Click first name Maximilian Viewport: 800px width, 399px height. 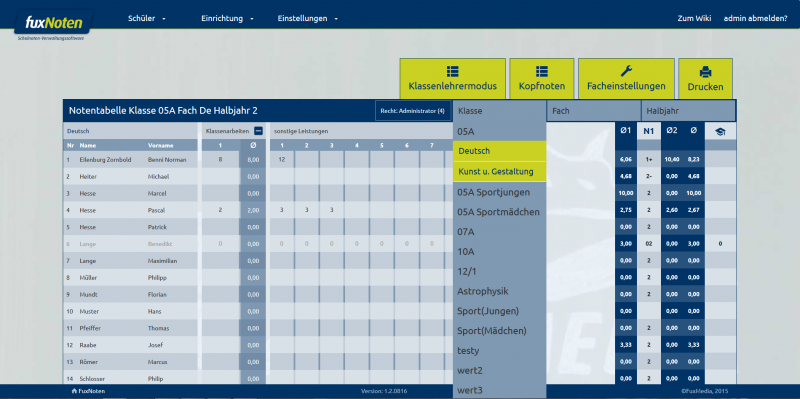(161, 261)
